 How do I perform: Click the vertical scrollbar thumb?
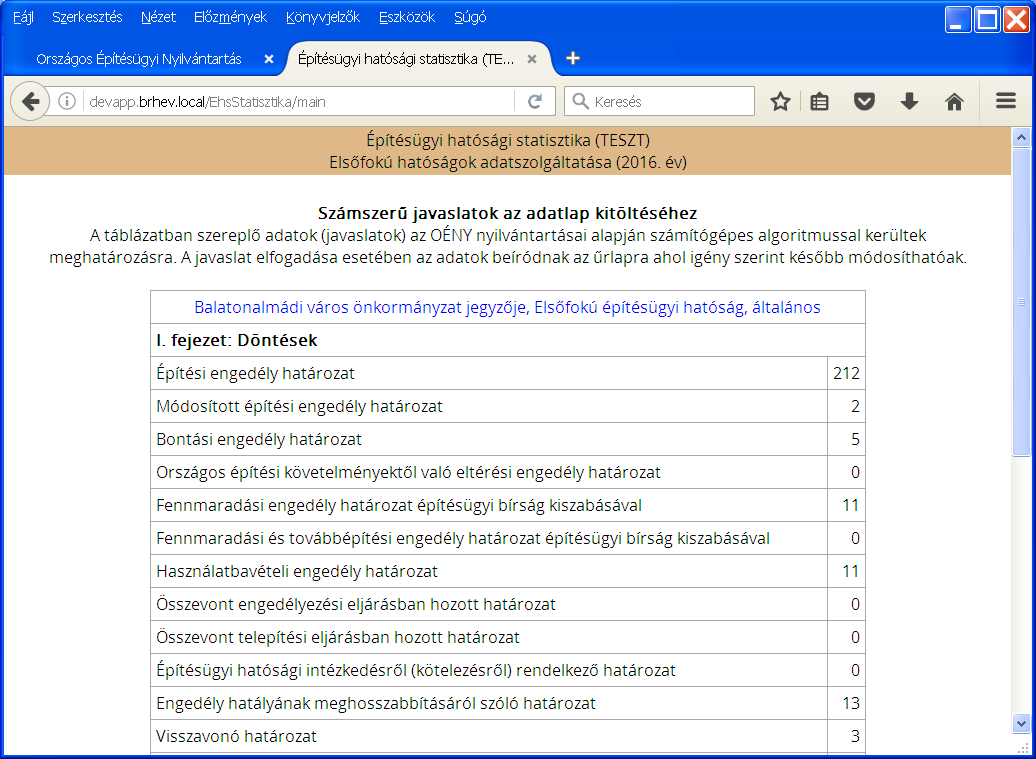click(1021, 301)
